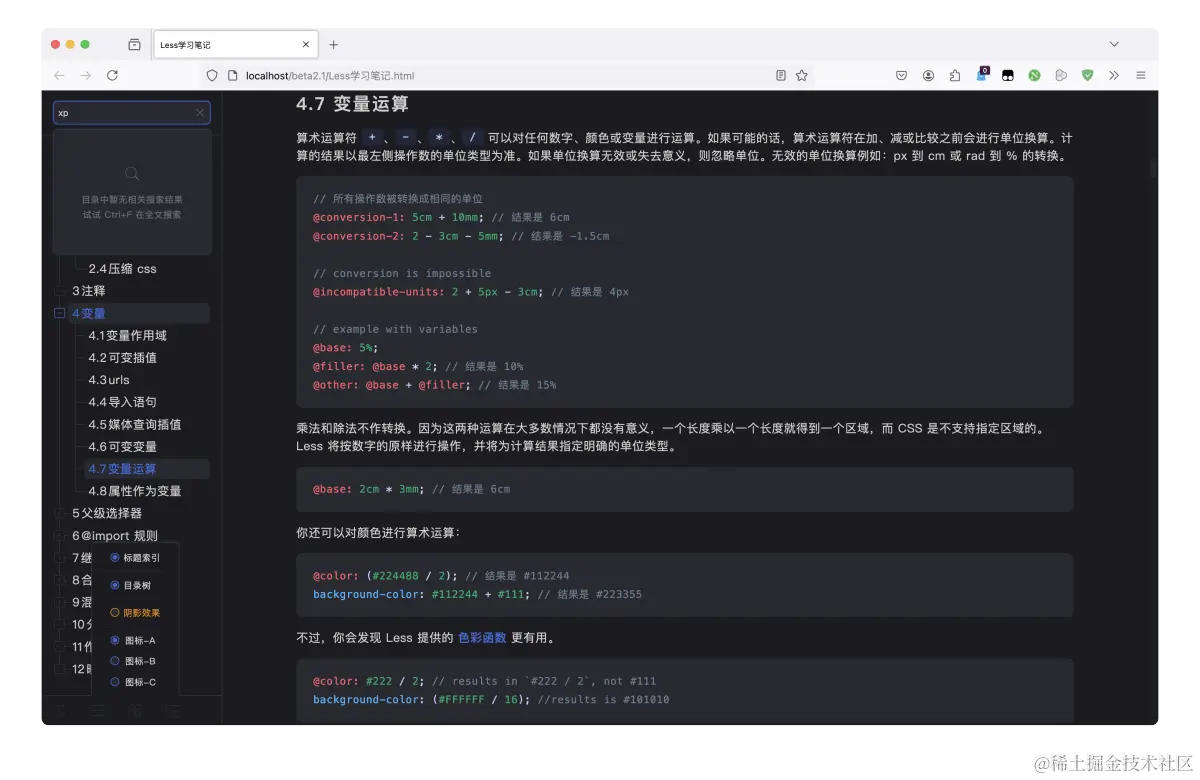Clear the sidebar search box with the X
Image resolution: width=1200 pixels, height=780 pixels.
(199, 112)
